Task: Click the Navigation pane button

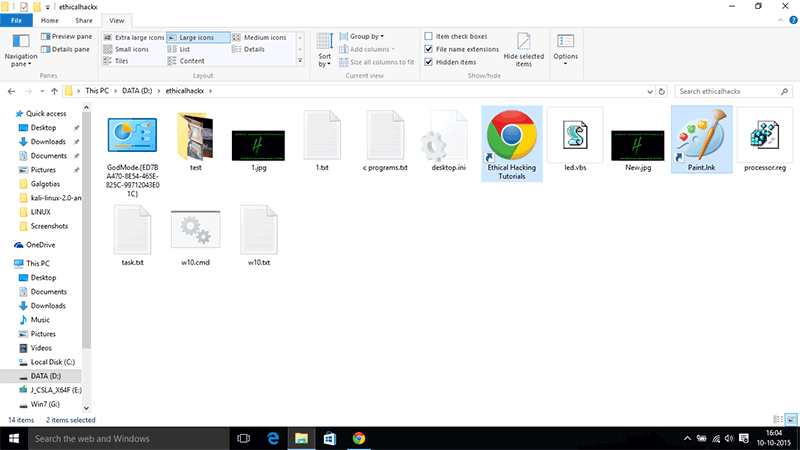Action: pyautogui.click(x=20, y=48)
